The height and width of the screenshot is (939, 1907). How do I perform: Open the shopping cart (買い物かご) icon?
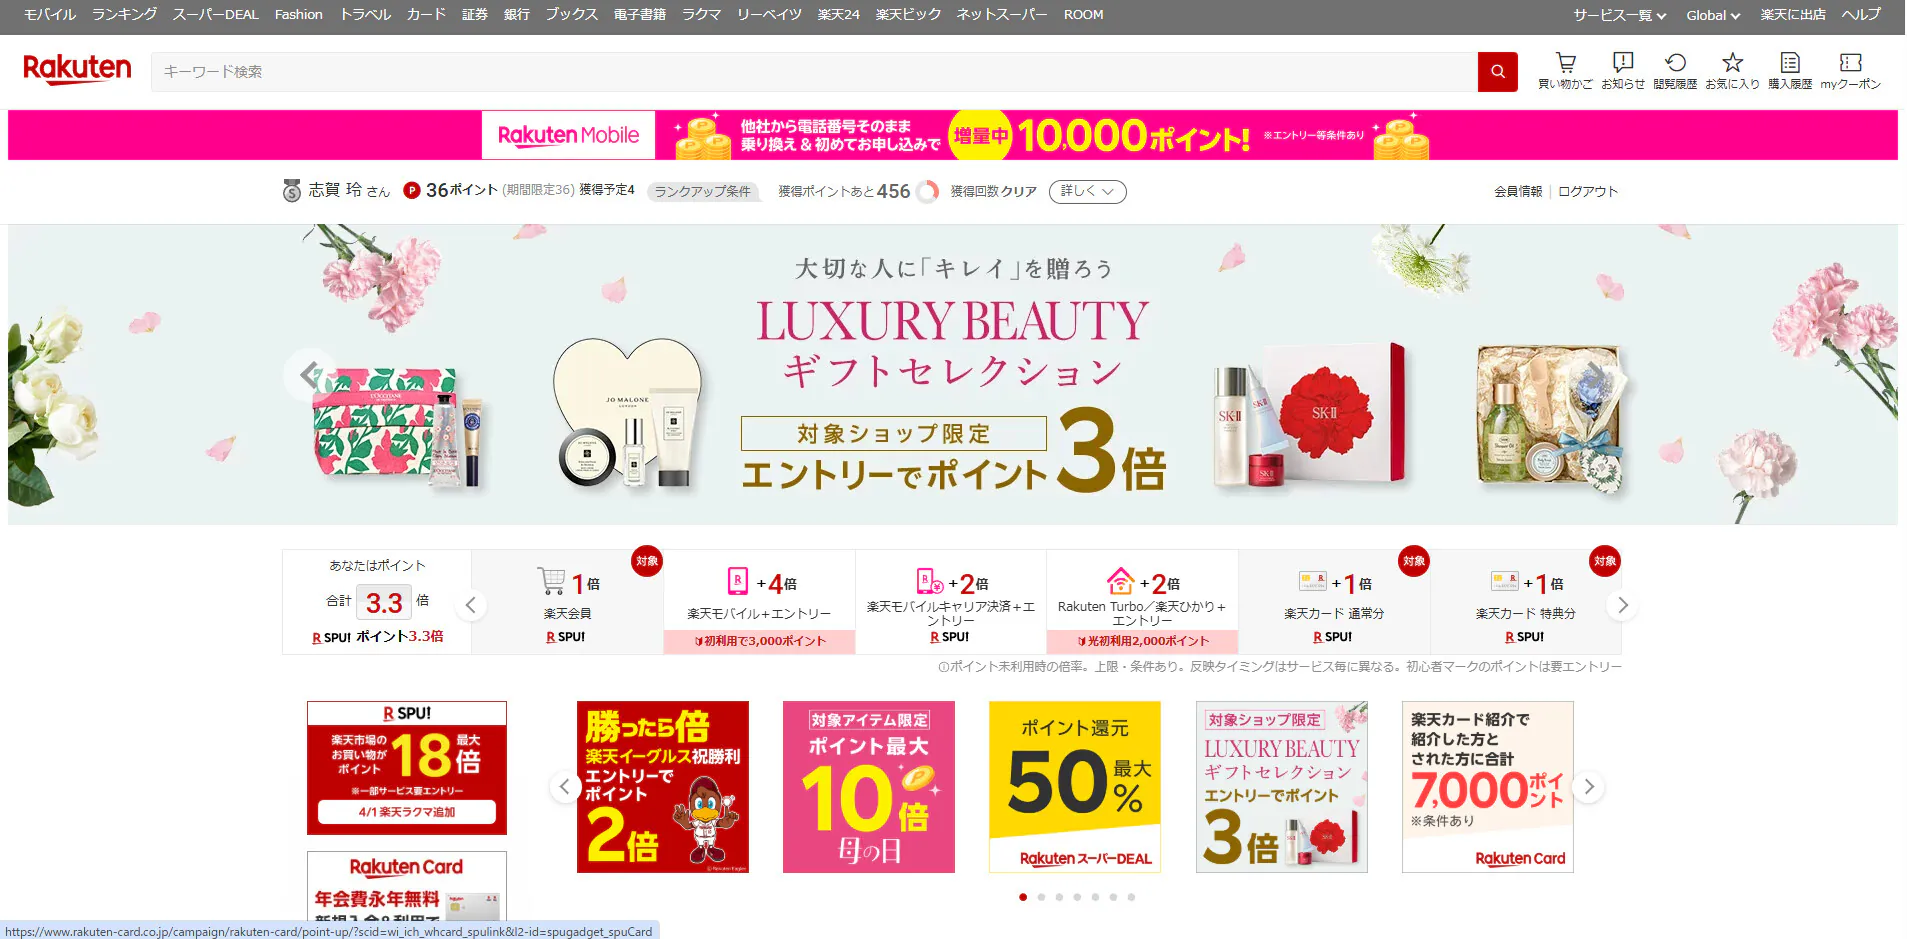pos(1565,71)
